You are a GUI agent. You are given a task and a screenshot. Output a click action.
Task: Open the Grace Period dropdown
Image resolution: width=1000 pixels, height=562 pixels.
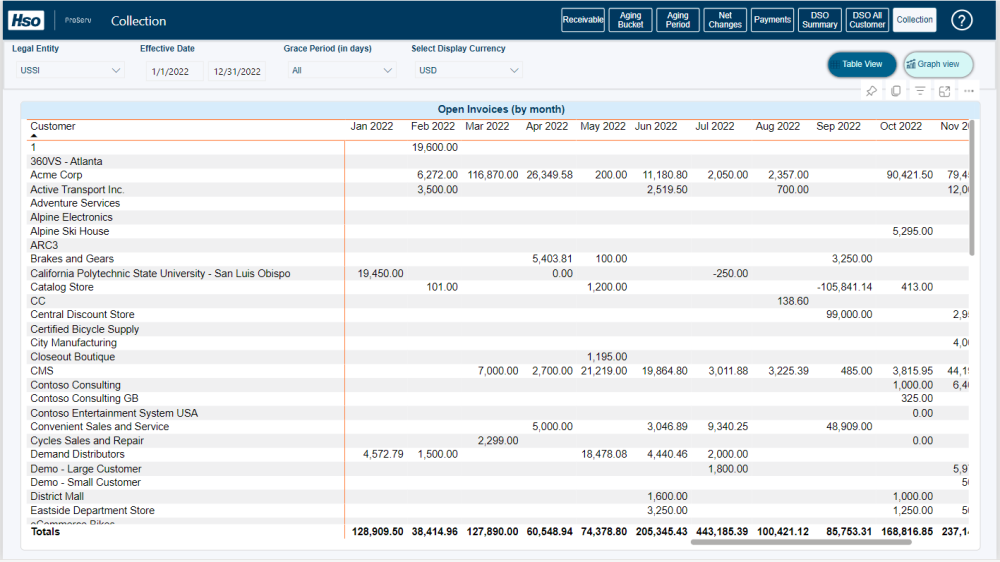[x=342, y=71]
